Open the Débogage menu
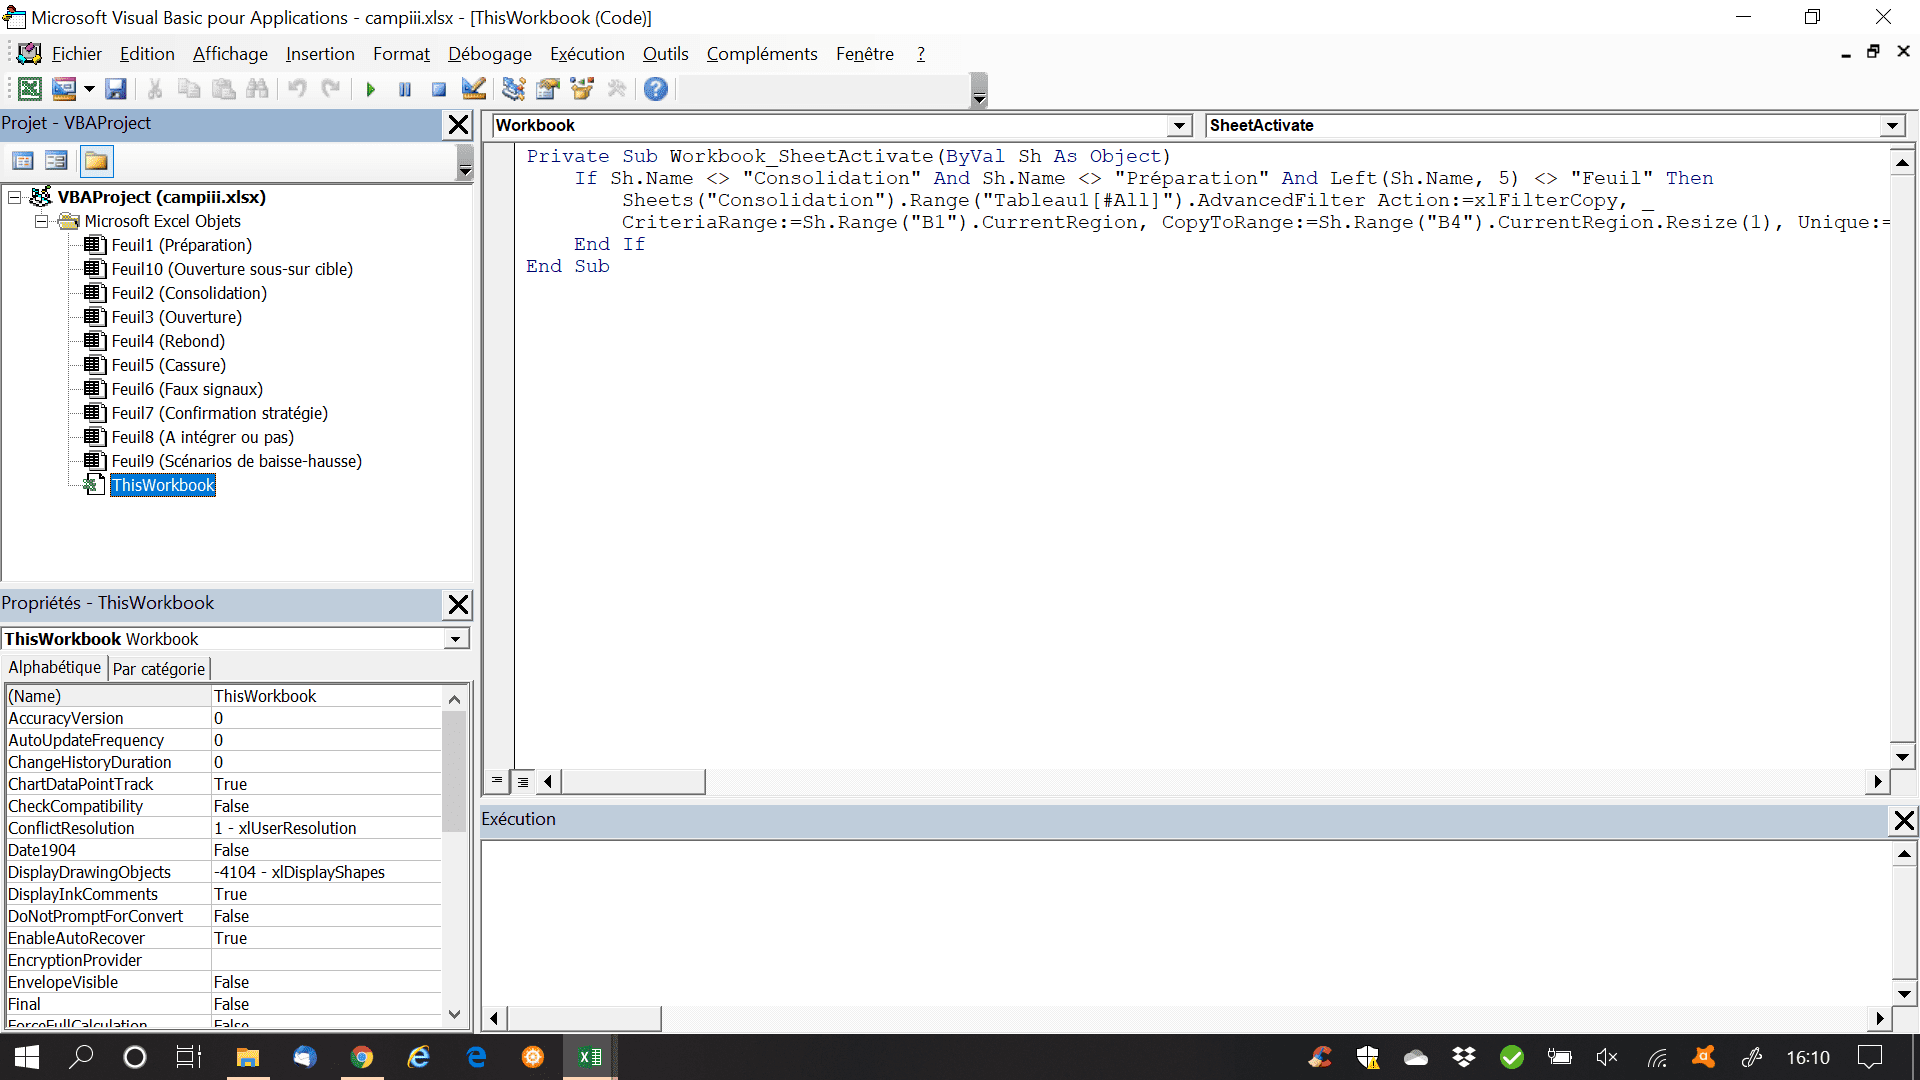 tap(489, 54)
